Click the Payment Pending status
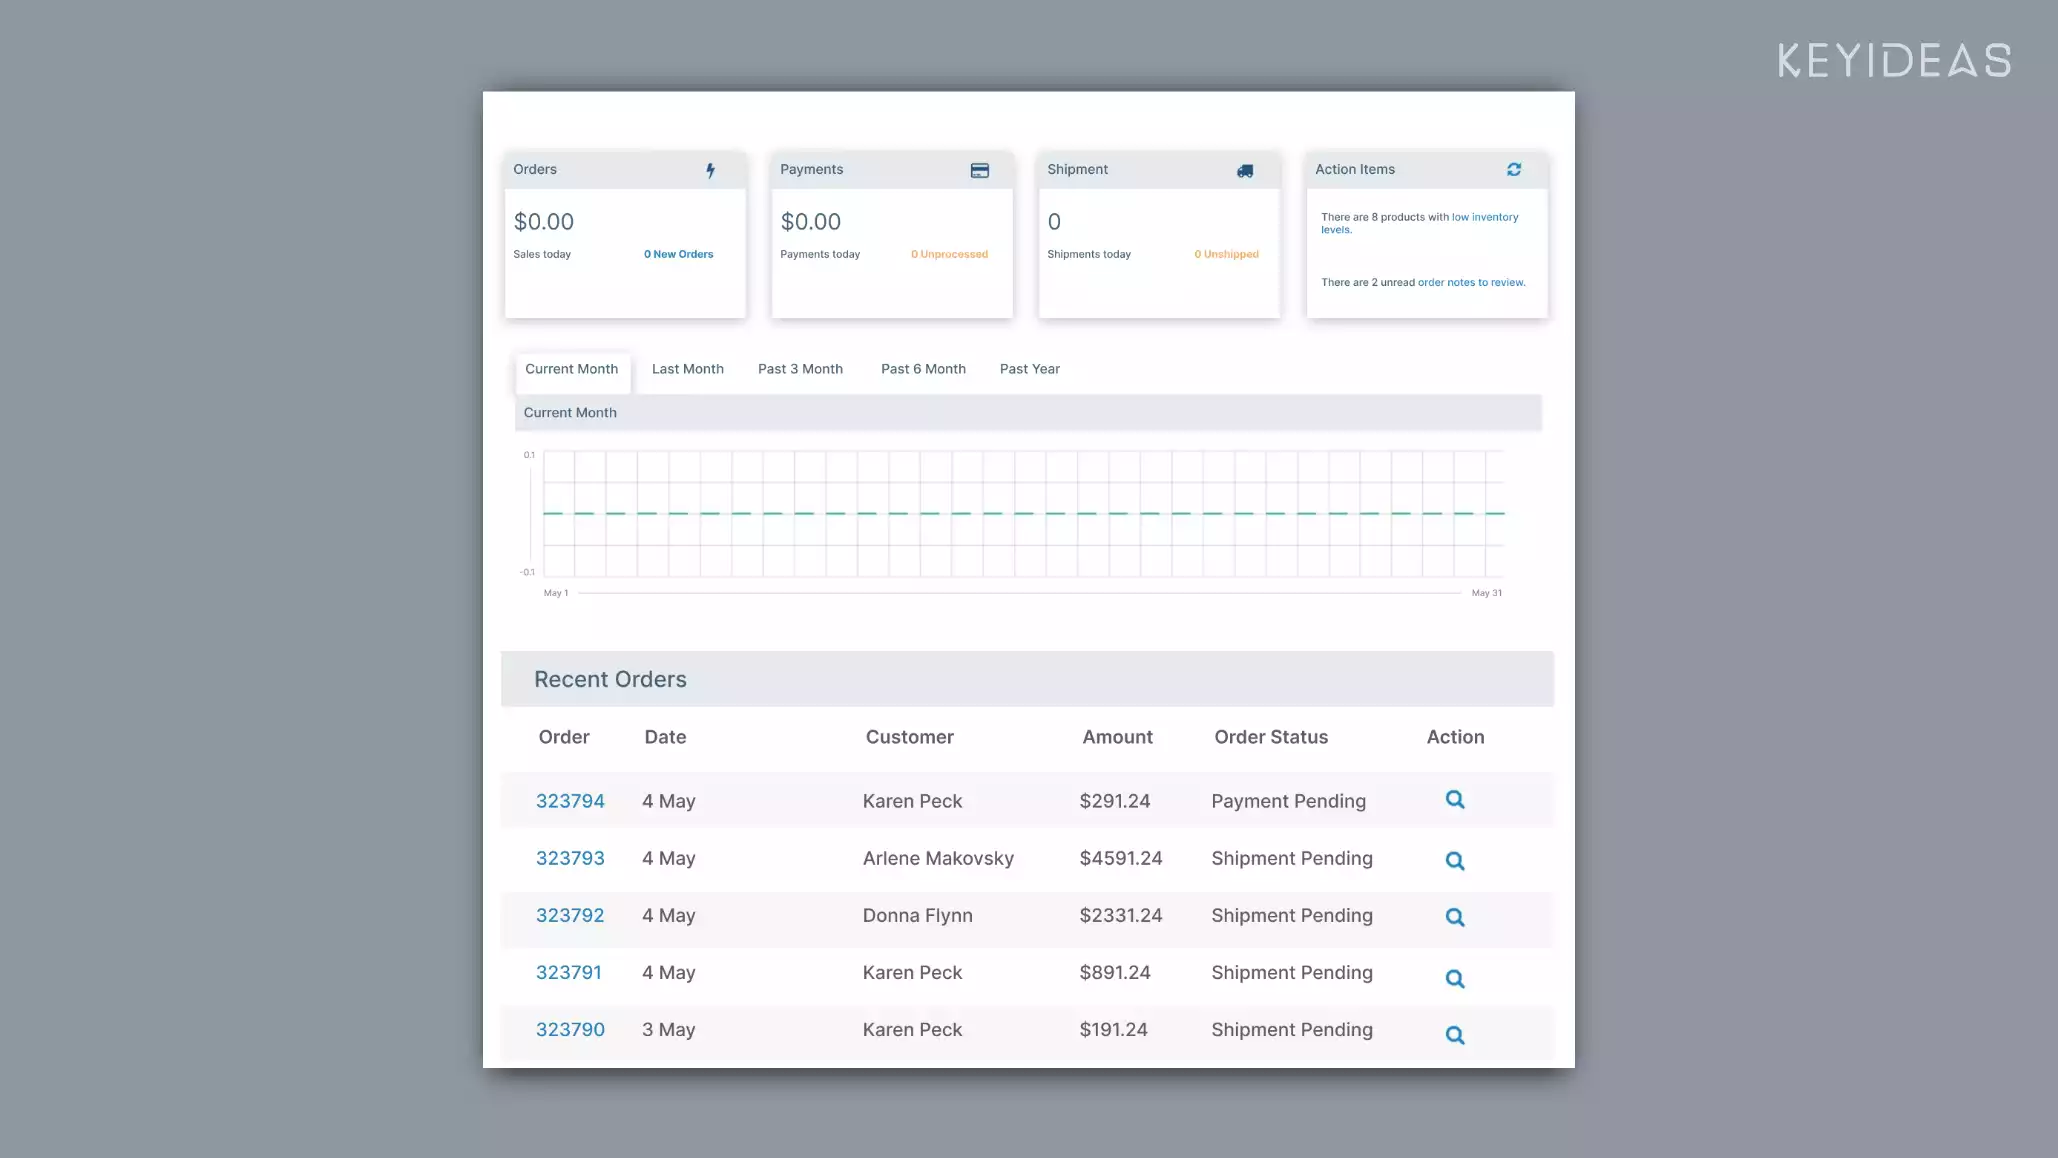 [x=1288, y=801]
